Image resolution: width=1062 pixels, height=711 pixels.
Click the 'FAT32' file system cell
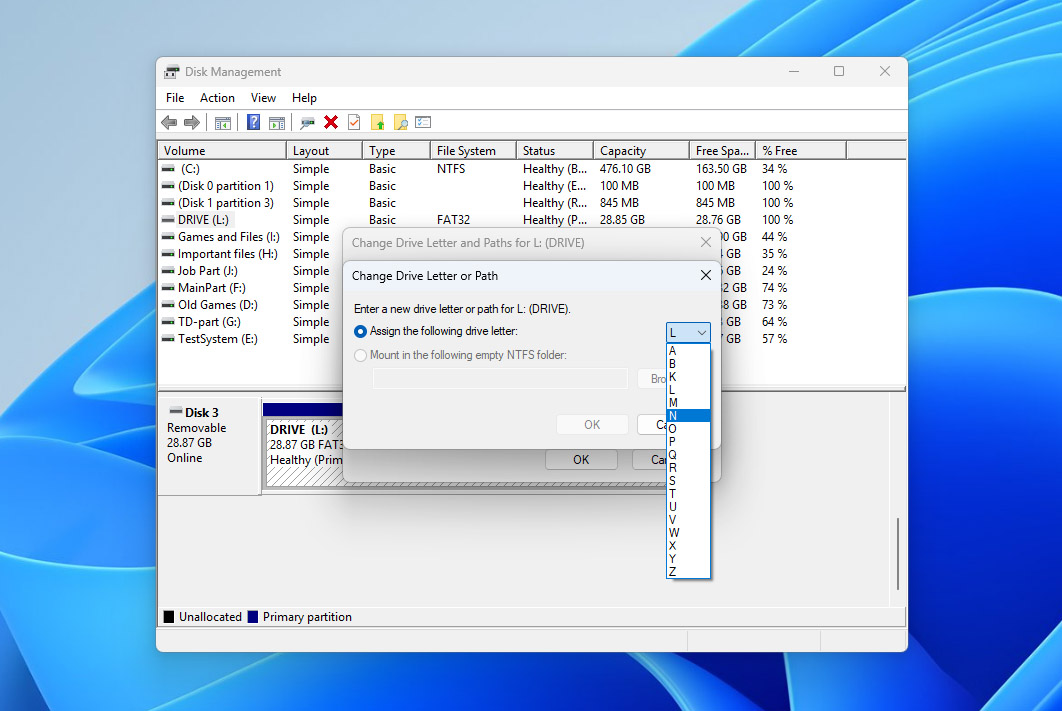point(453,219)
